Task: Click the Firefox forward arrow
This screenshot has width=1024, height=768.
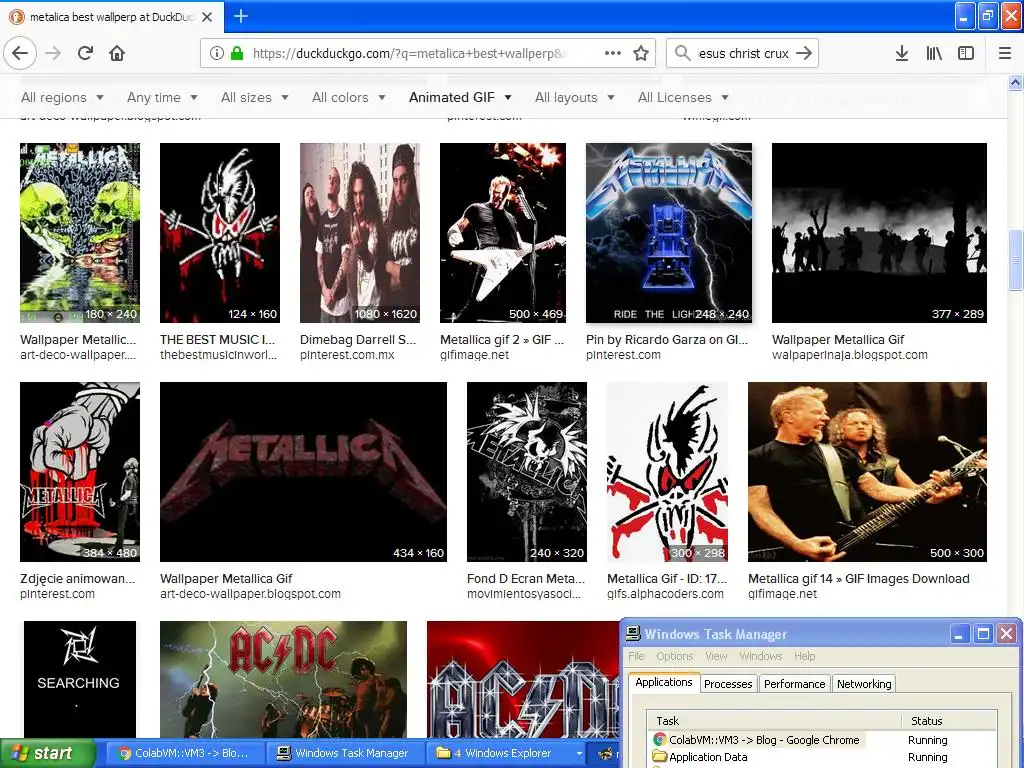Action: pos(53,53)
